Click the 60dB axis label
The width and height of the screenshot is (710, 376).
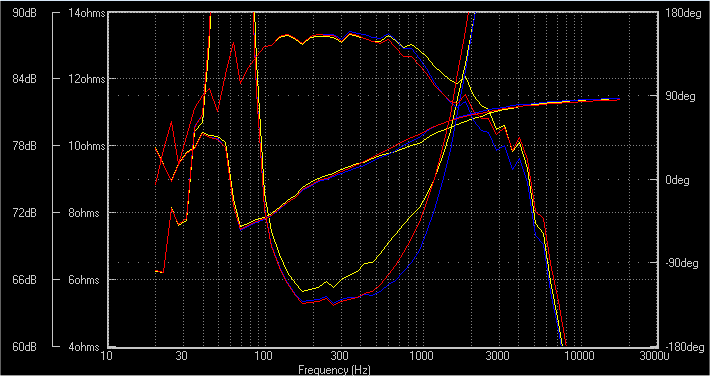[24, 347]
